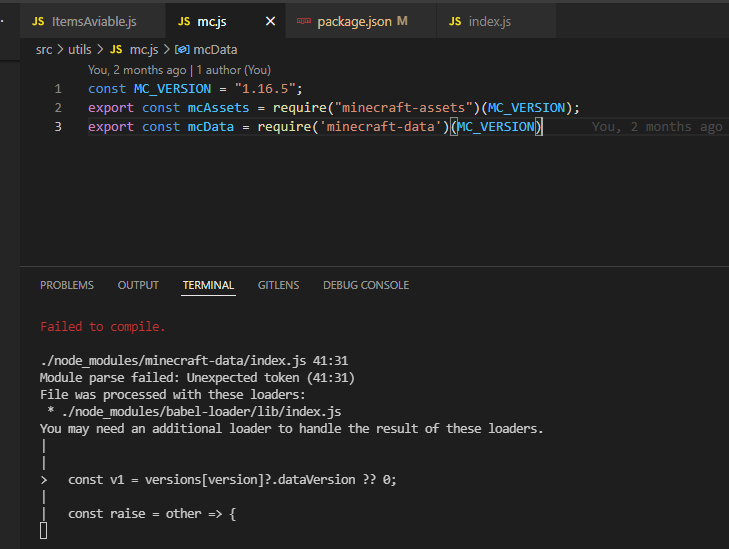729x549 pixels.
Task: Open the PROBLEMS panel tab
Action: pos(67,285)
